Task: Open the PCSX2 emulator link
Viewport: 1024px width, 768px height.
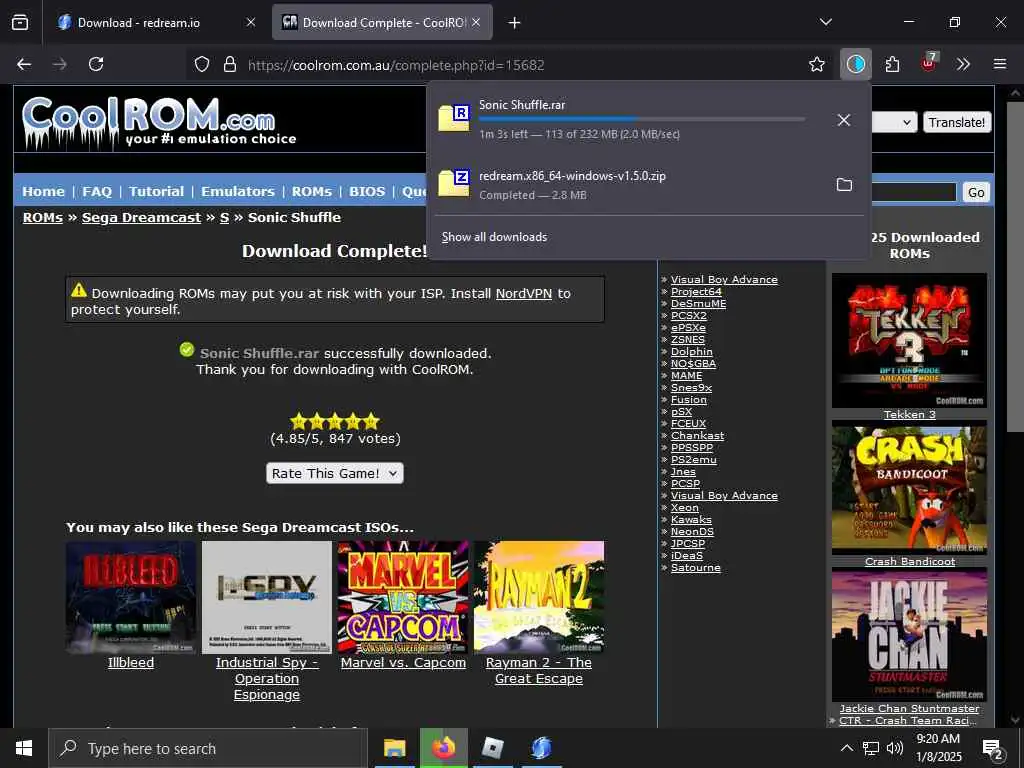Action: point(688,315)
